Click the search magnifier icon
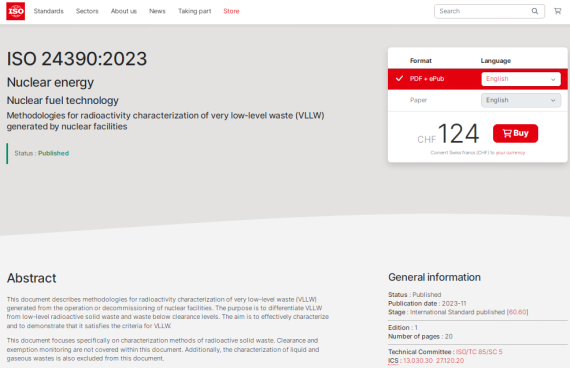The image size is (570, 368). coord(535,11)
